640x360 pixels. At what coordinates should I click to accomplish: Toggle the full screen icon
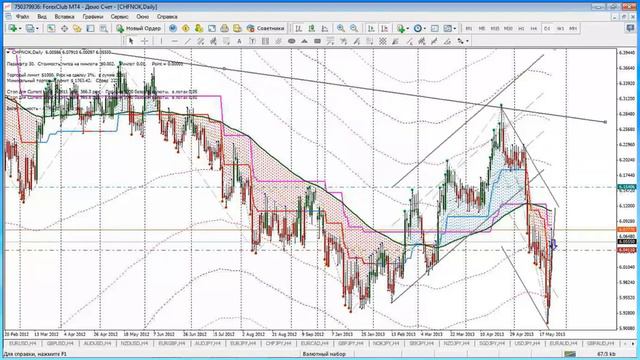(212, 28)
